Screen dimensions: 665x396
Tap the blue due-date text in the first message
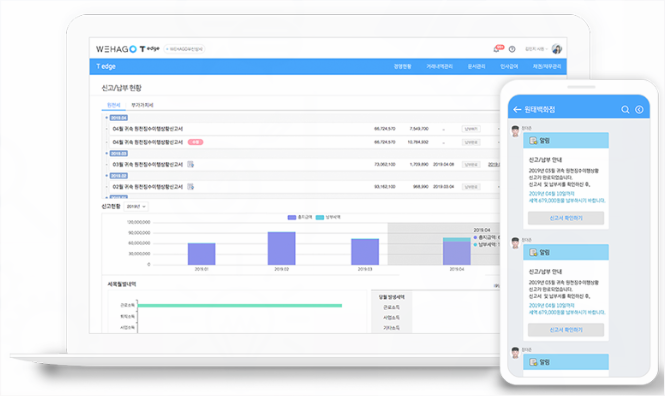pos(566,197)
